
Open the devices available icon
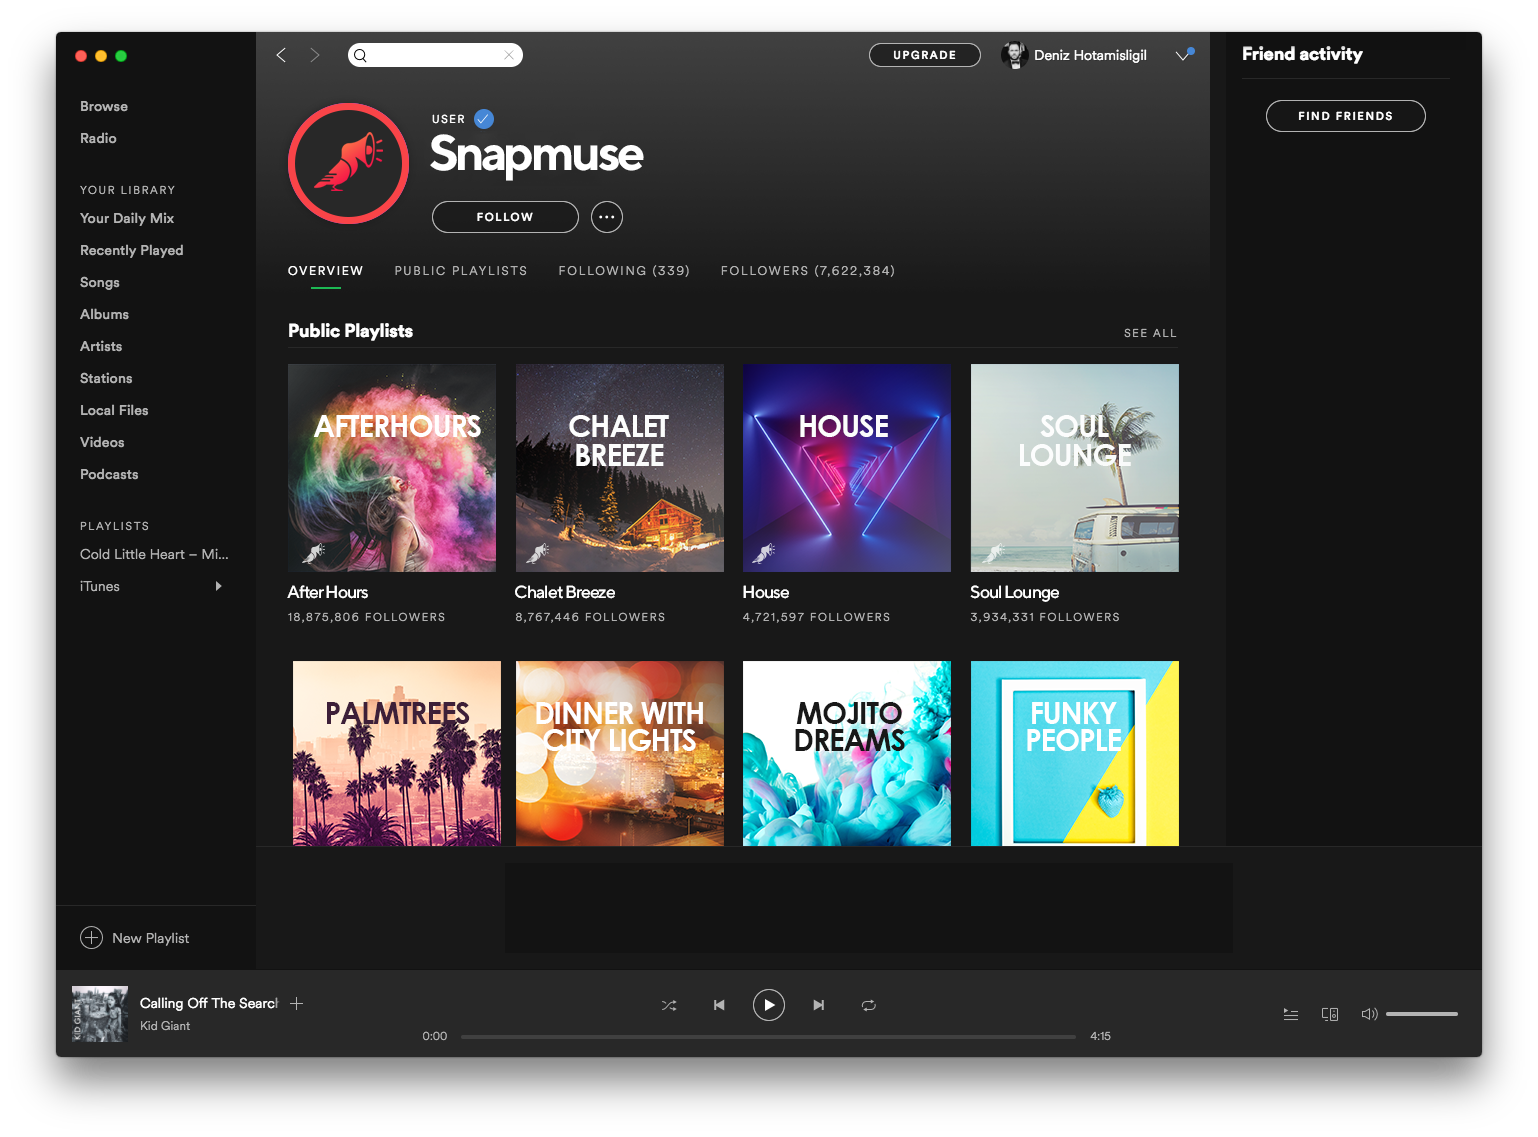coord(1330,1014)
